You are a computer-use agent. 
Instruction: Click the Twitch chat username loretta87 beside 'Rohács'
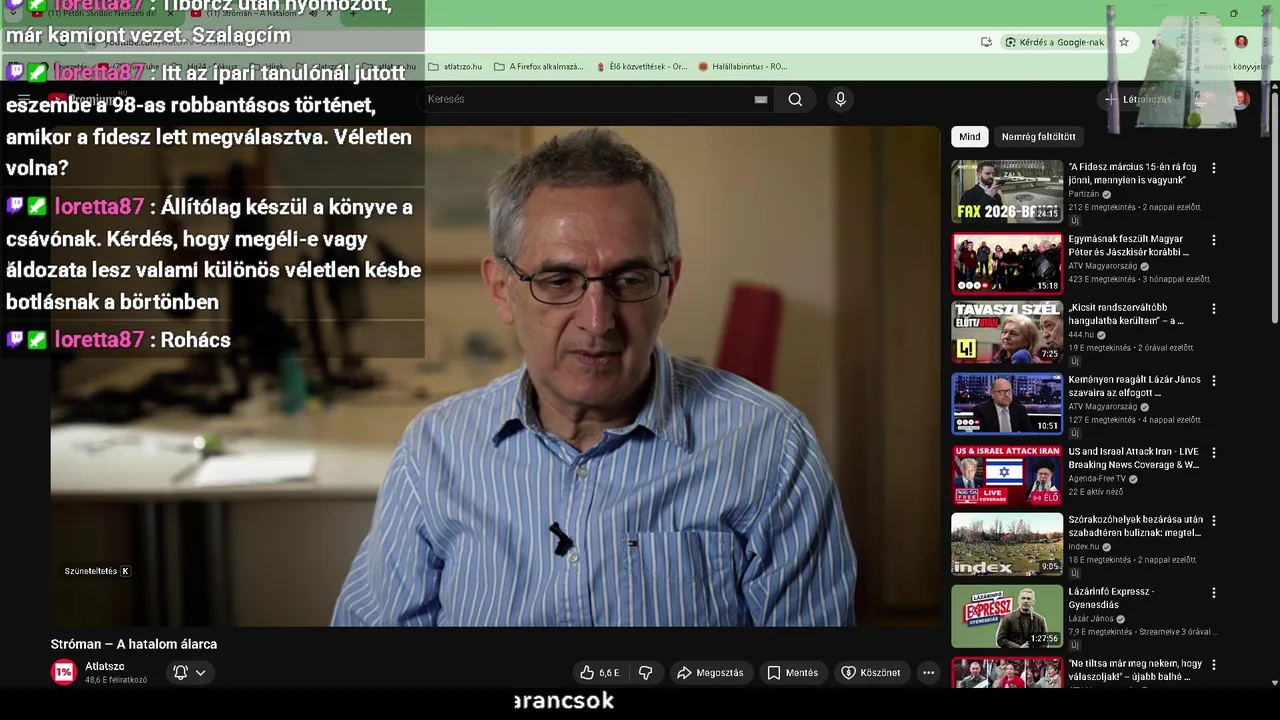[x=99, y=340]
